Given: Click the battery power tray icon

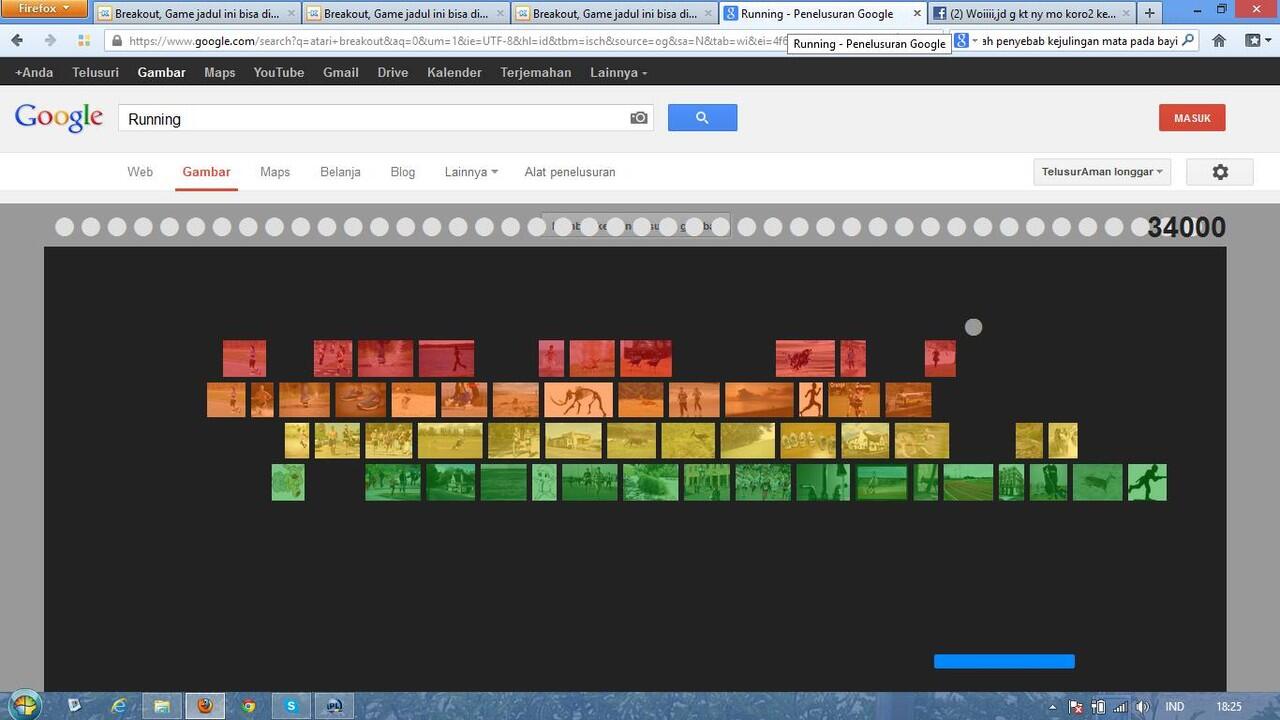Looking at the screenshot, I should [x=1098, y=707].
